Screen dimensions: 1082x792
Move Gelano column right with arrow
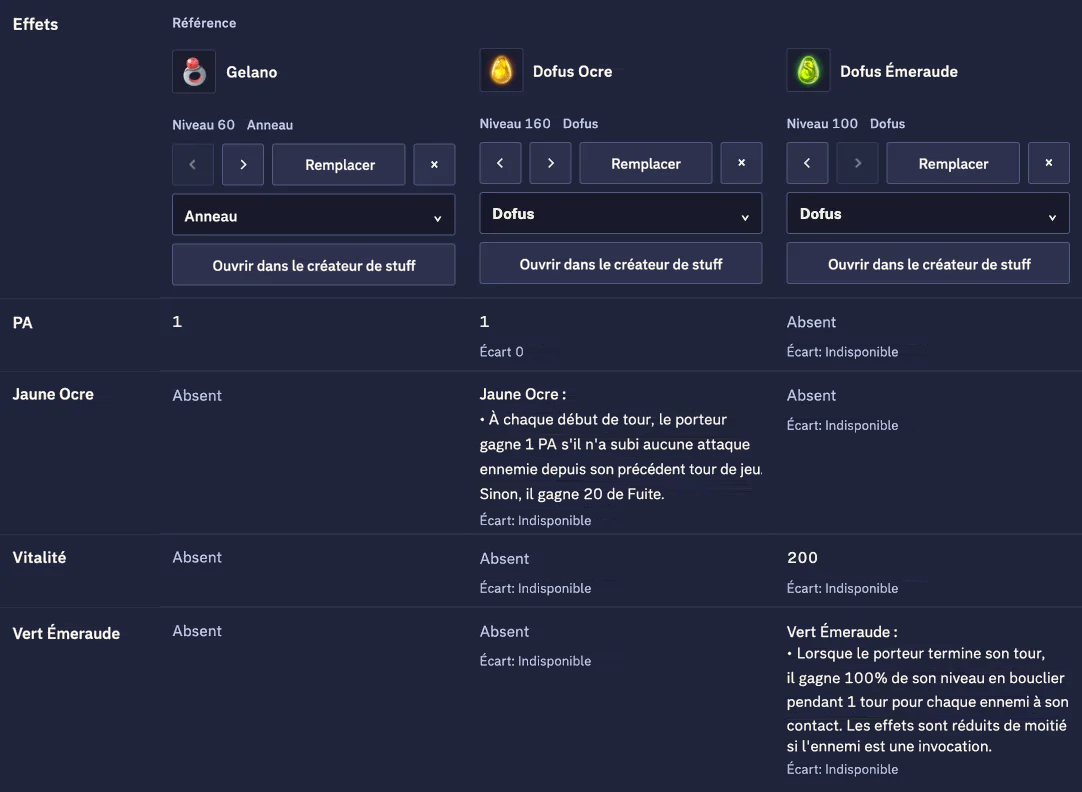coord(243,164)
